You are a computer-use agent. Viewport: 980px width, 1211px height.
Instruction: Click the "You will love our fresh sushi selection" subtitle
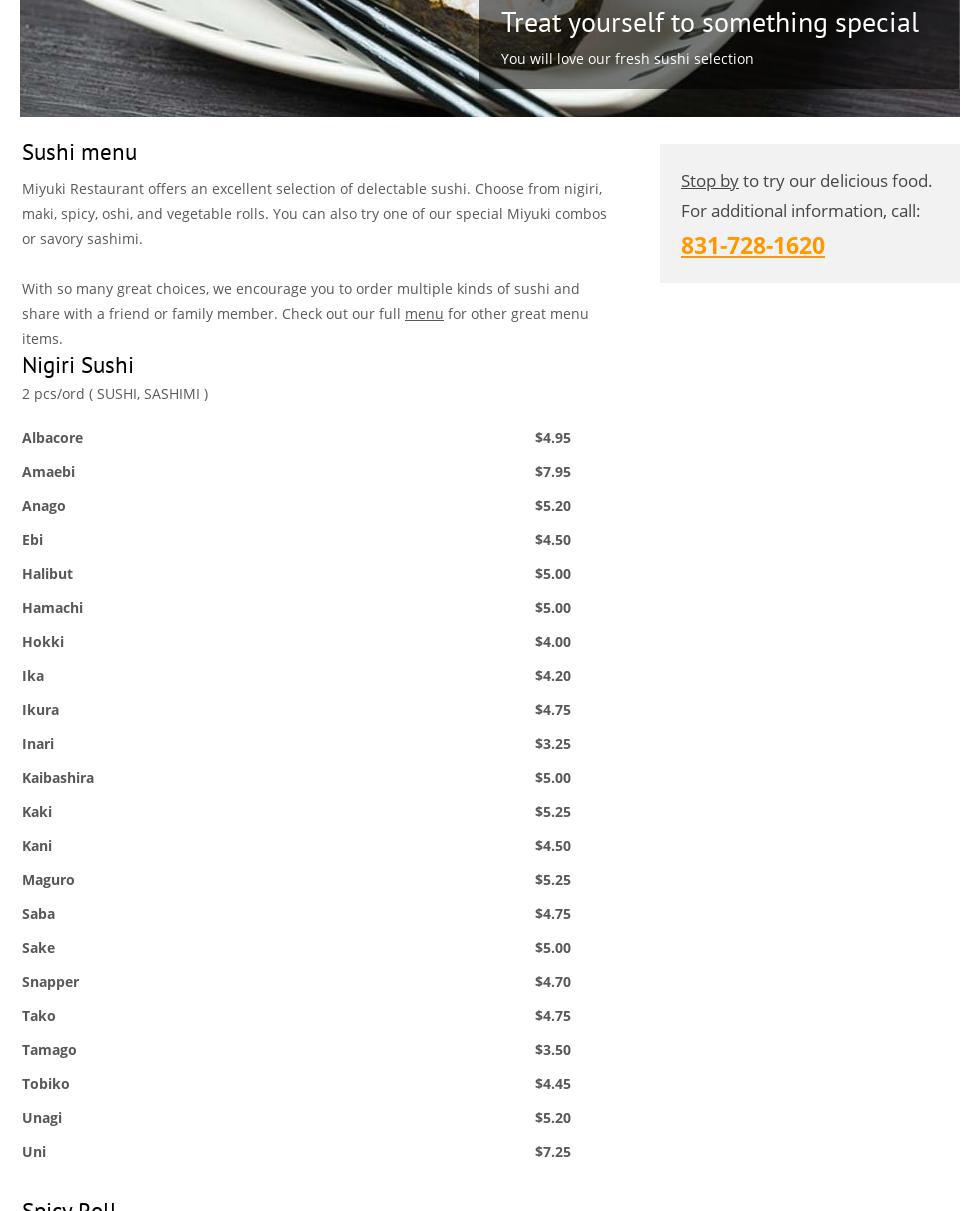[x=626, y=59]
